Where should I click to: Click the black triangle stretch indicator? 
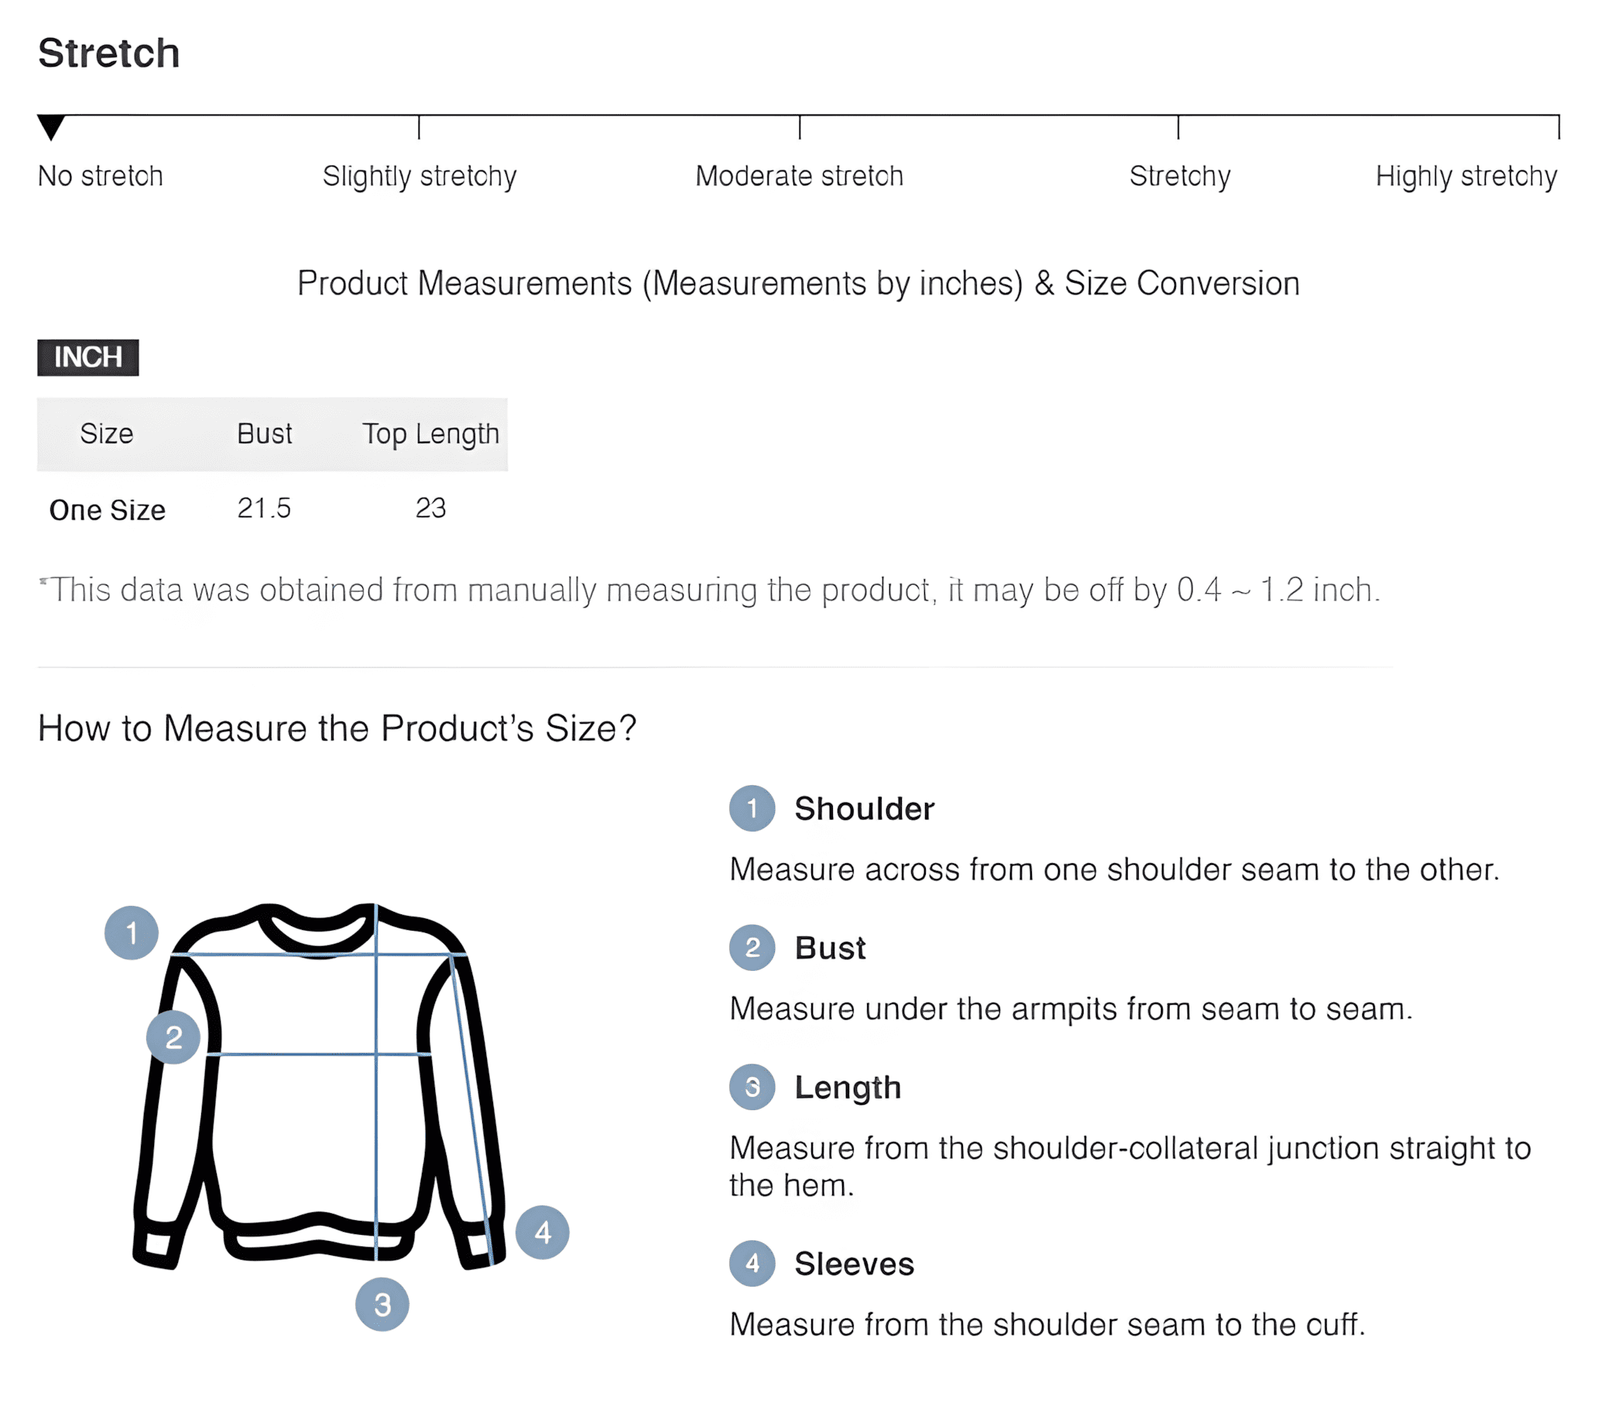tap(51, 127)
